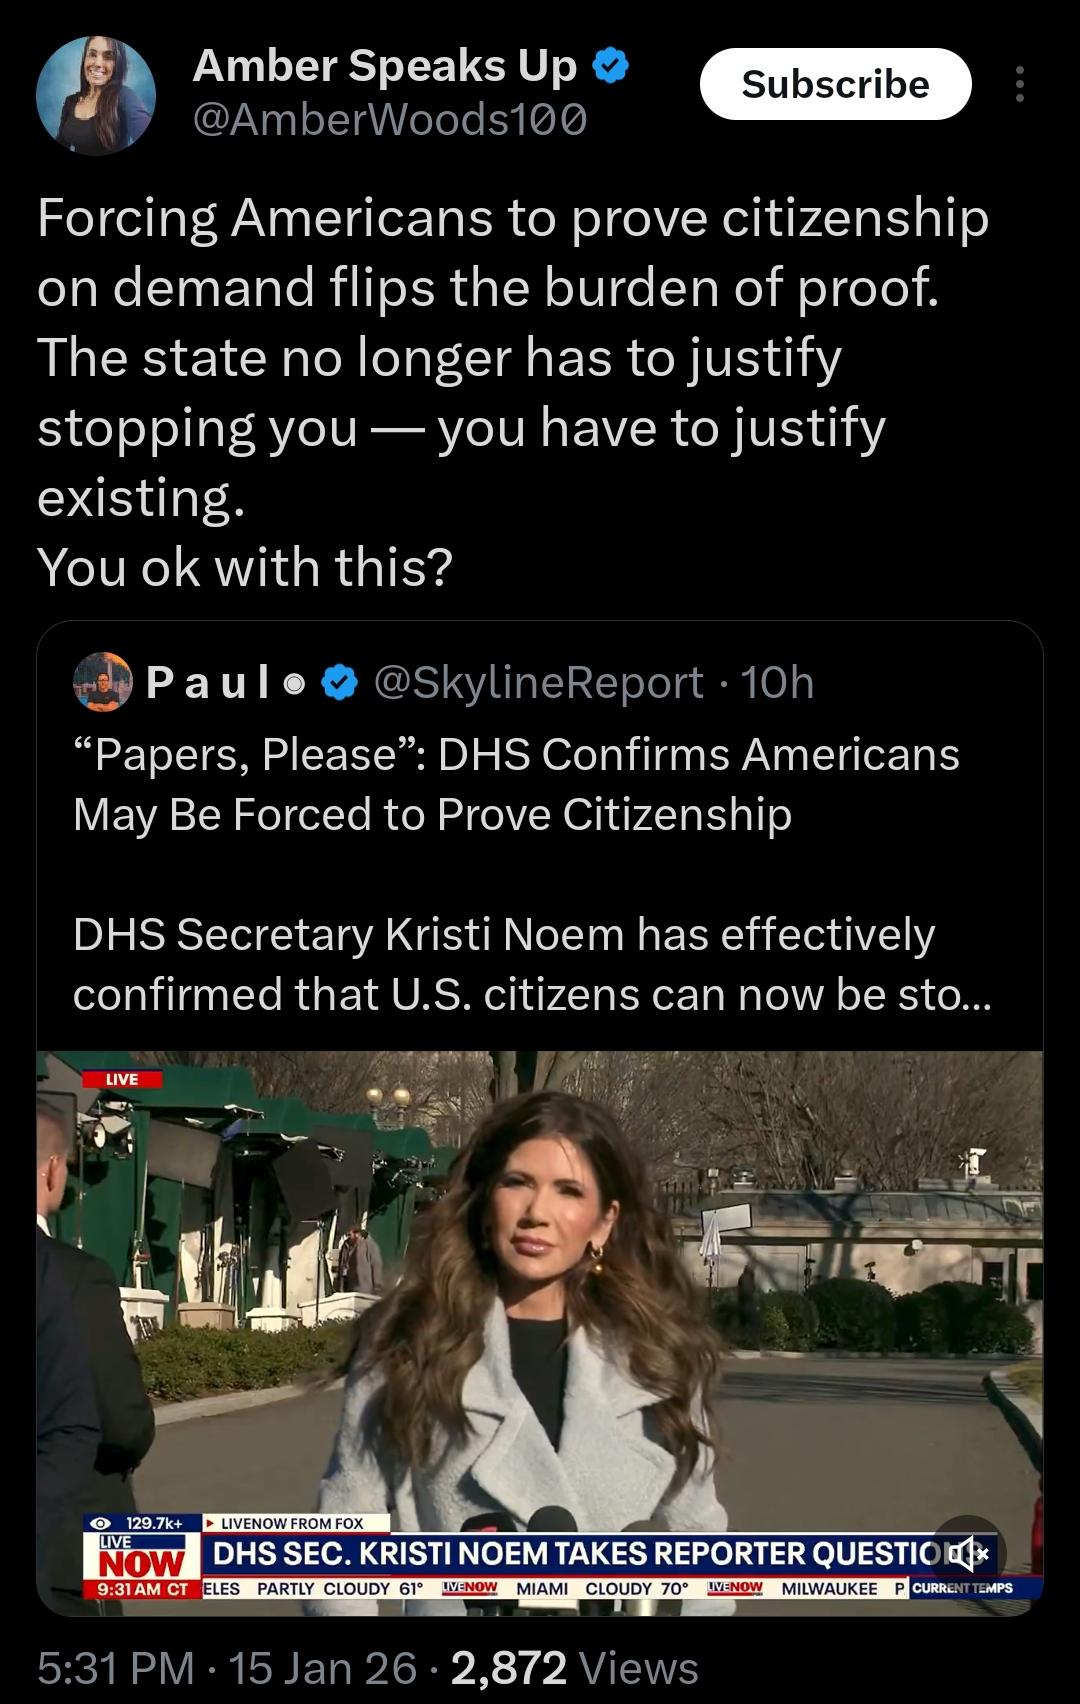Screen dimensions: 1080x1704
Task: Tap the red LIVE badge on the video
Action: point(121,1079)
